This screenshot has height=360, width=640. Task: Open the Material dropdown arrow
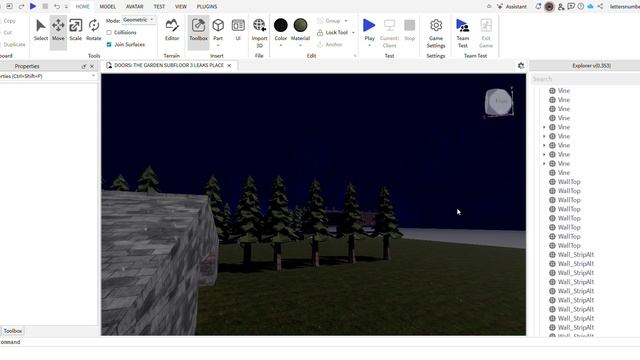pyautogui.click(x=300, y=45)
